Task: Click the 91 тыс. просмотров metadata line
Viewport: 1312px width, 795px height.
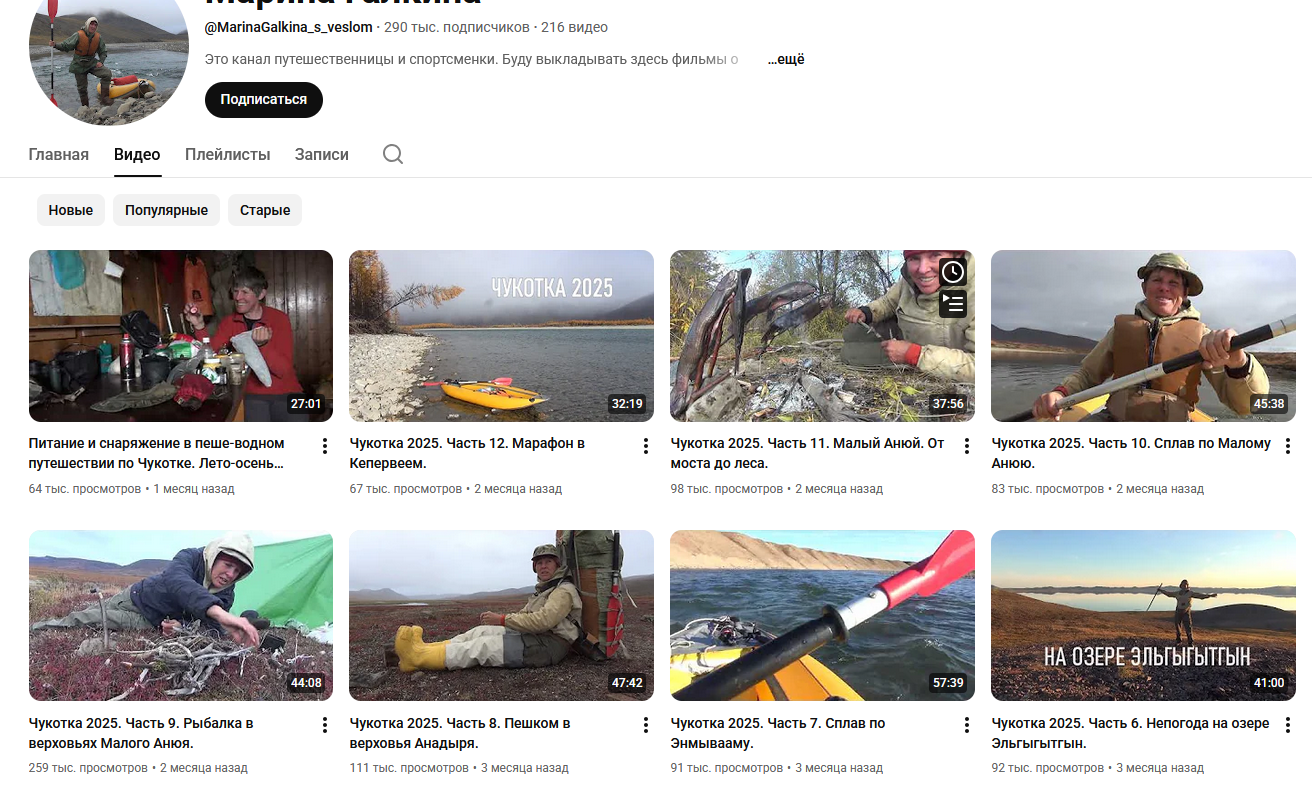Action: [777, 768]
